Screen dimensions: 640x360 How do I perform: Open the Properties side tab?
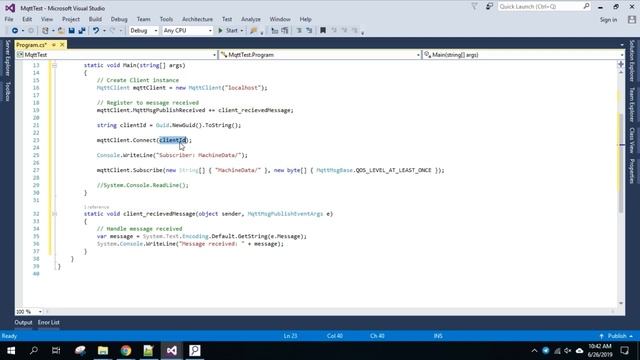click(632, 171)
